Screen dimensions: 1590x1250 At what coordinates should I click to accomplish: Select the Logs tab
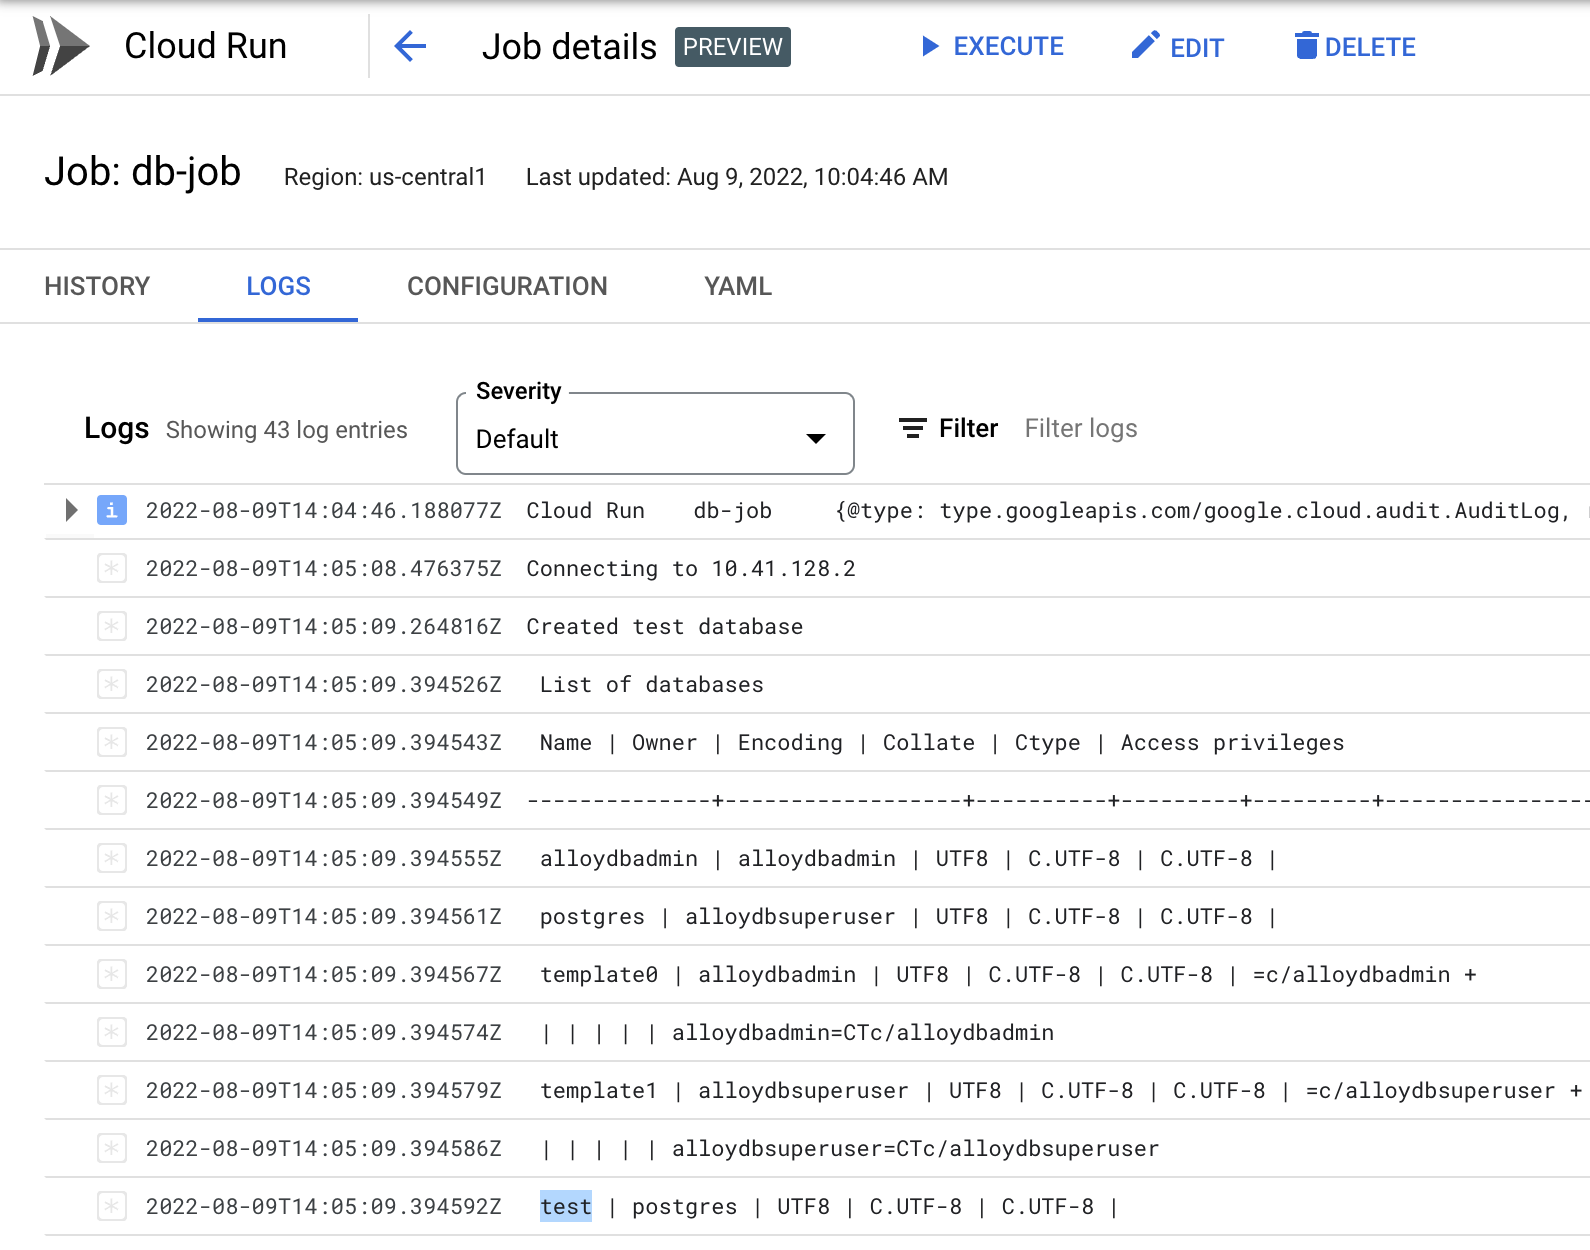[278, 287]
